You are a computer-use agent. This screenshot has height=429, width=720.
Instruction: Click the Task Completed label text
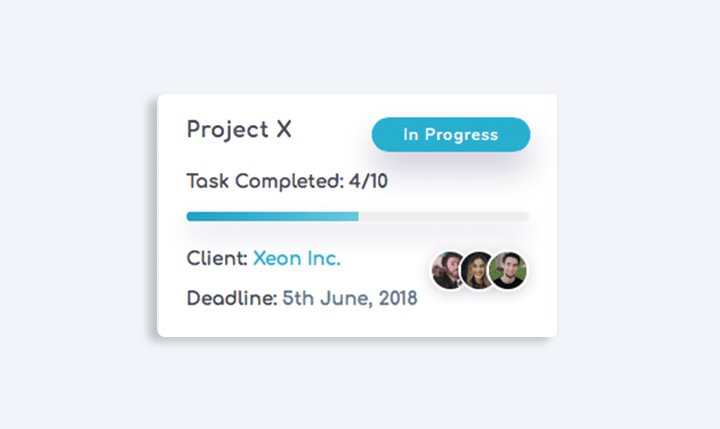coord(265,182)
